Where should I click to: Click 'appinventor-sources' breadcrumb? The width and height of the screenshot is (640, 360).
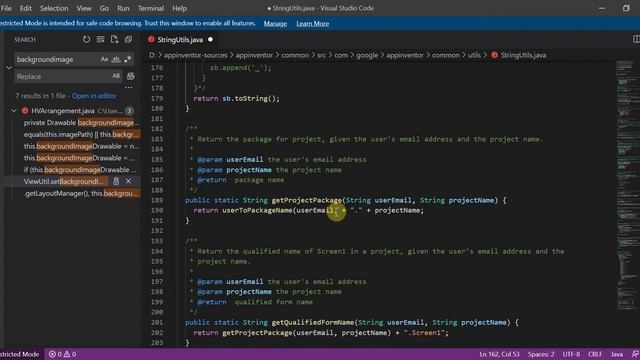click(x=196, y=55)
